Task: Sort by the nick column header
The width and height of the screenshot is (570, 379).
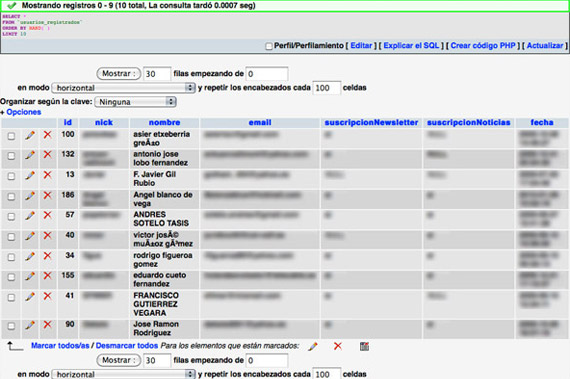Action: 104,122
